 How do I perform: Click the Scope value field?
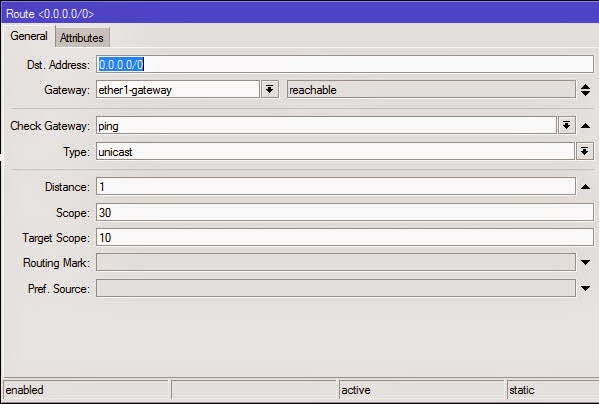click(345, 212)
